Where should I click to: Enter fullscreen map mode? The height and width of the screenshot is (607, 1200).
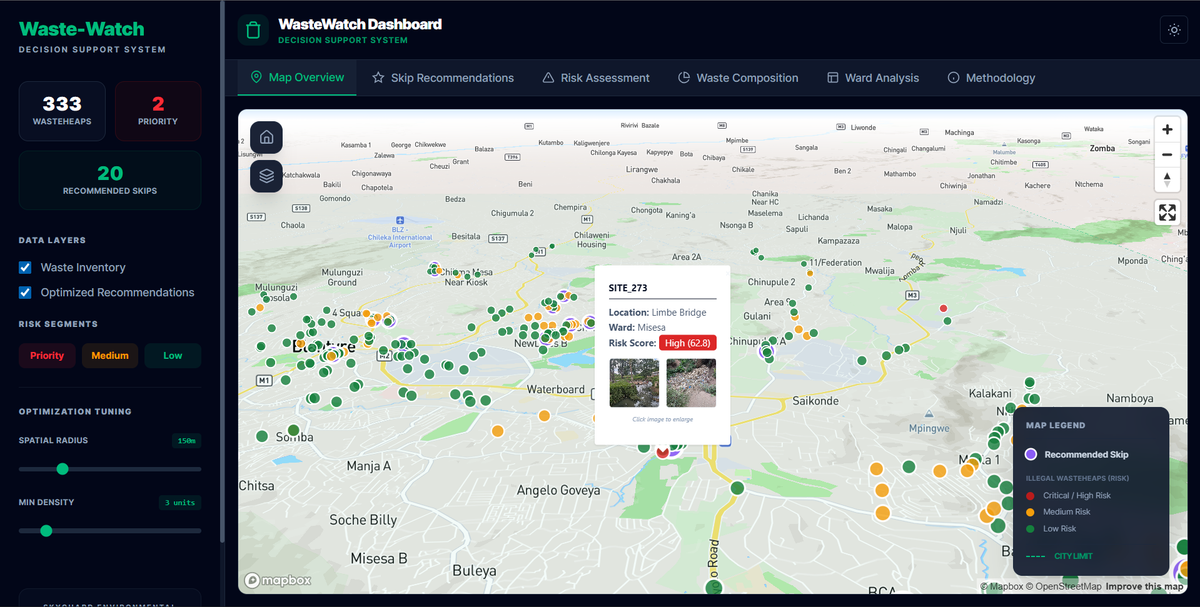(1167, 212)
